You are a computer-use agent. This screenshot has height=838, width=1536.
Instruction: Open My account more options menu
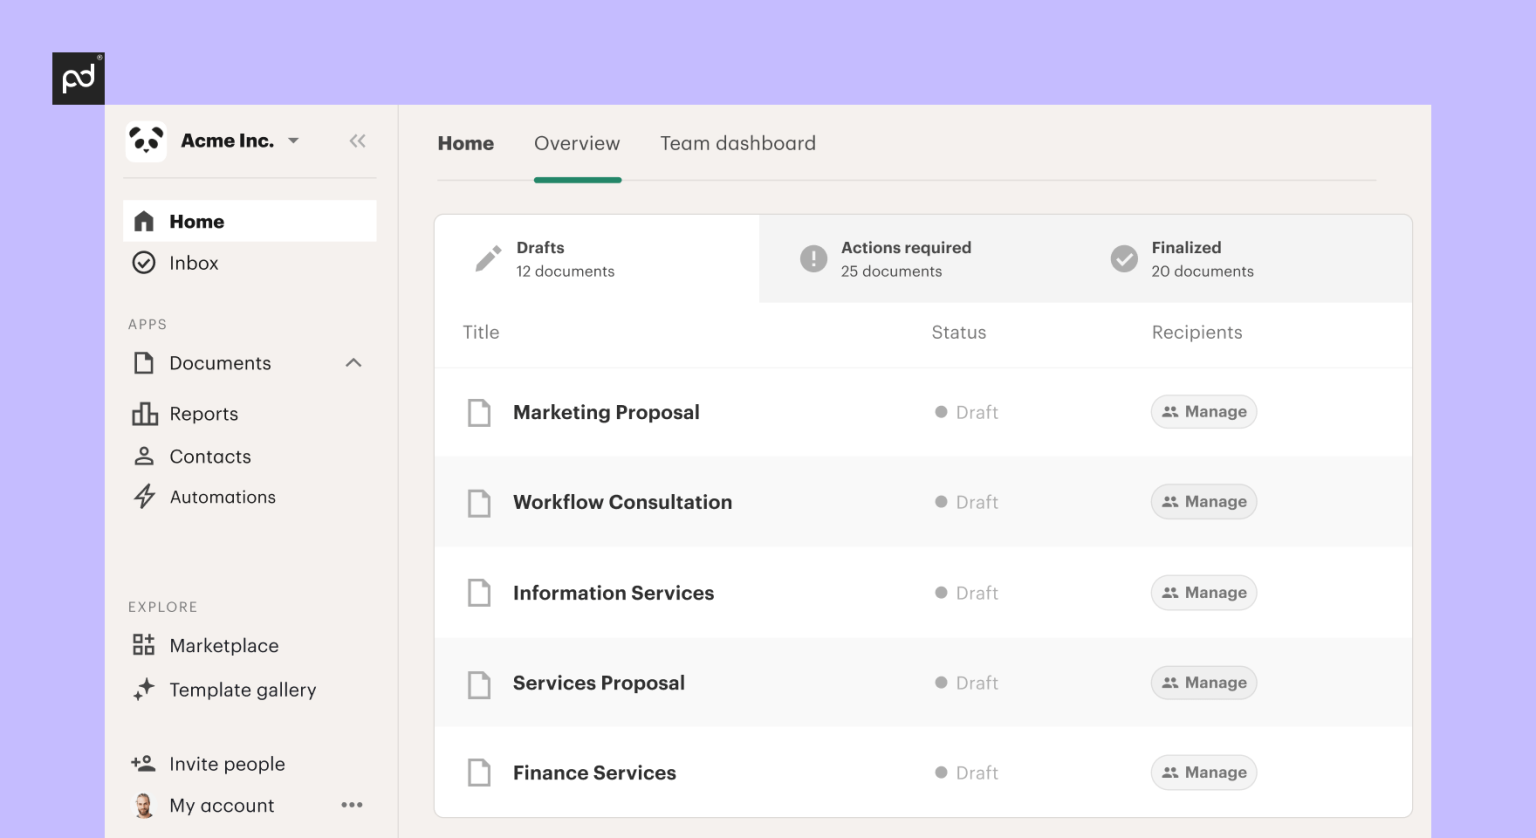pos(352,805)
